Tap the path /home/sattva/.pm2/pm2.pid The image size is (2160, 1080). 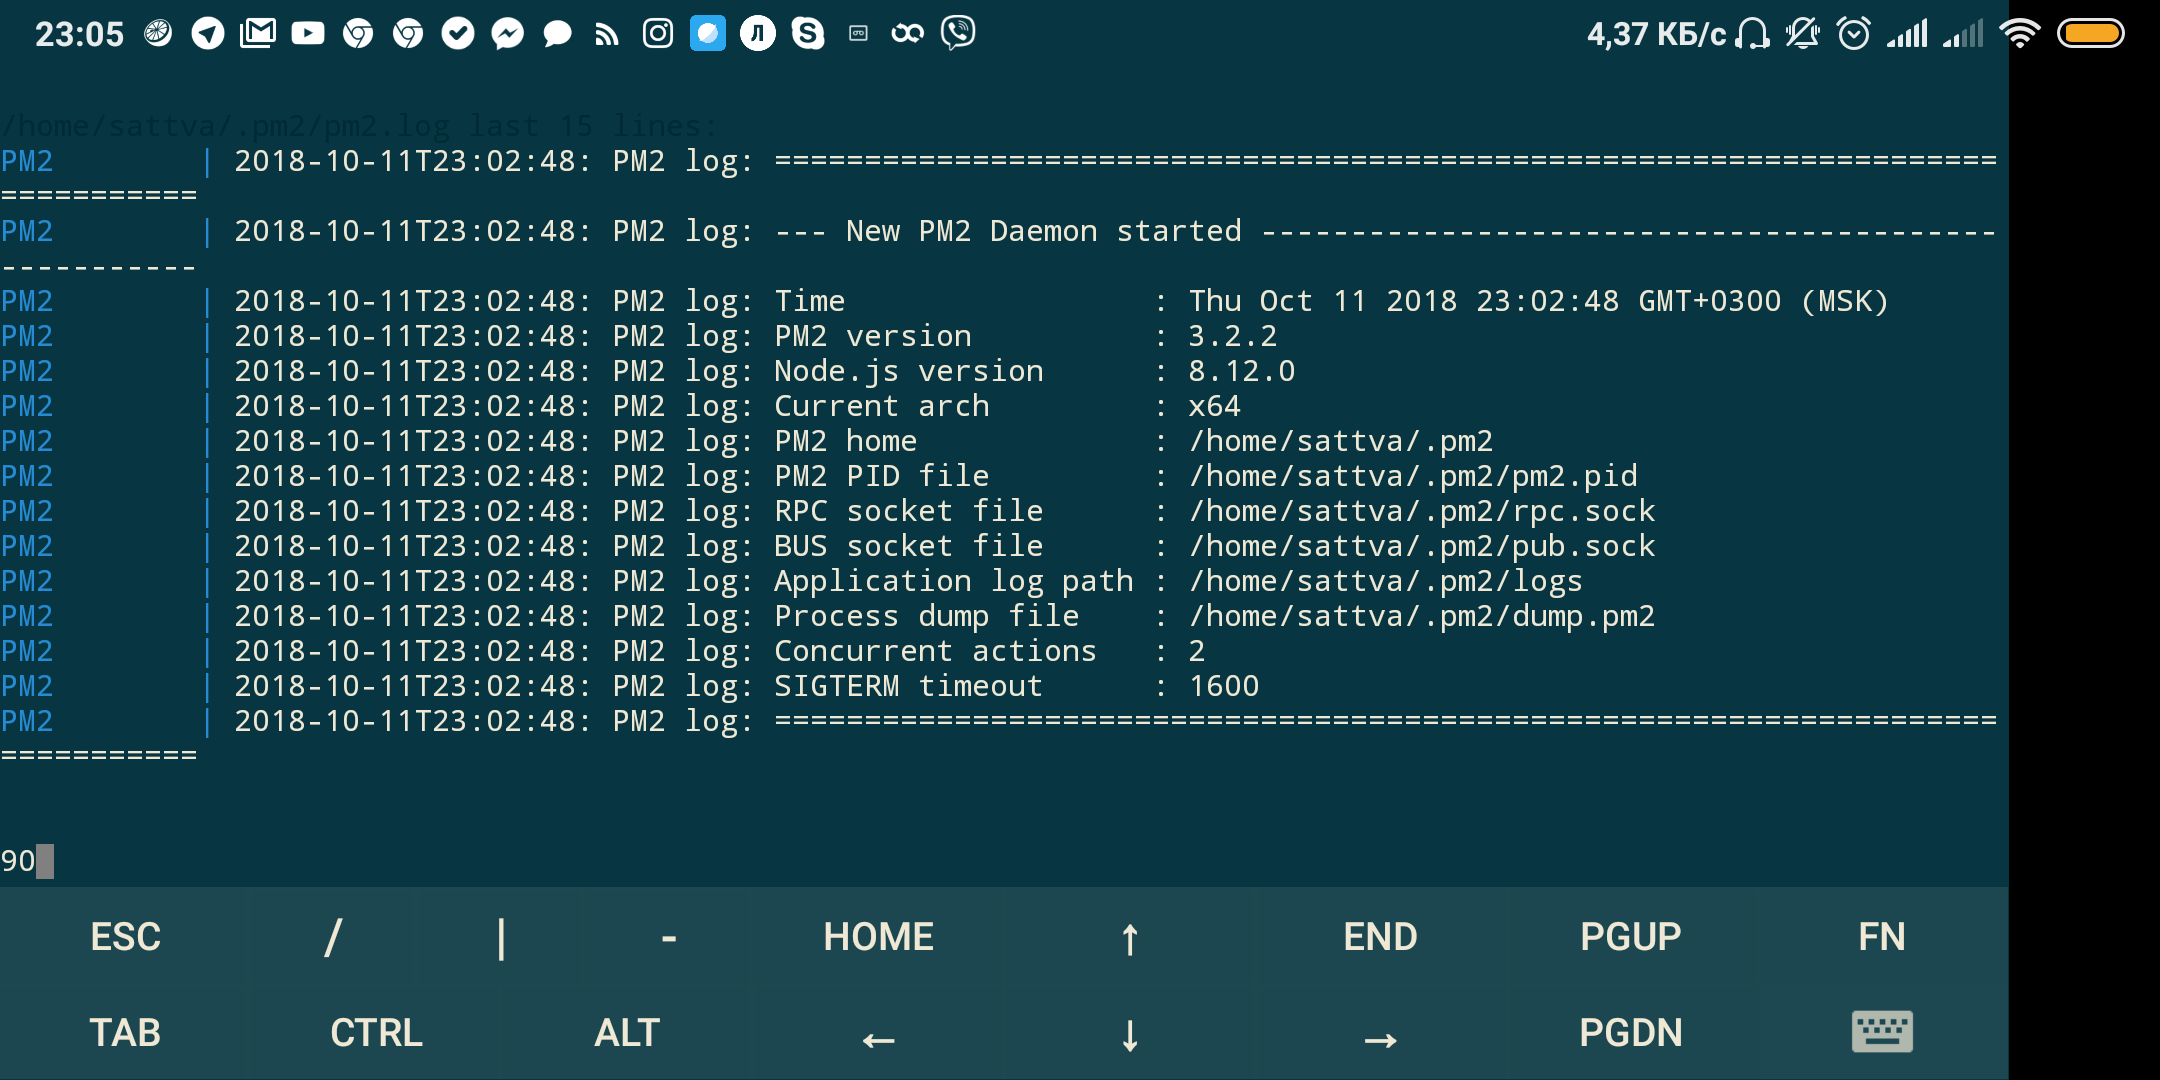(1413, 476)
